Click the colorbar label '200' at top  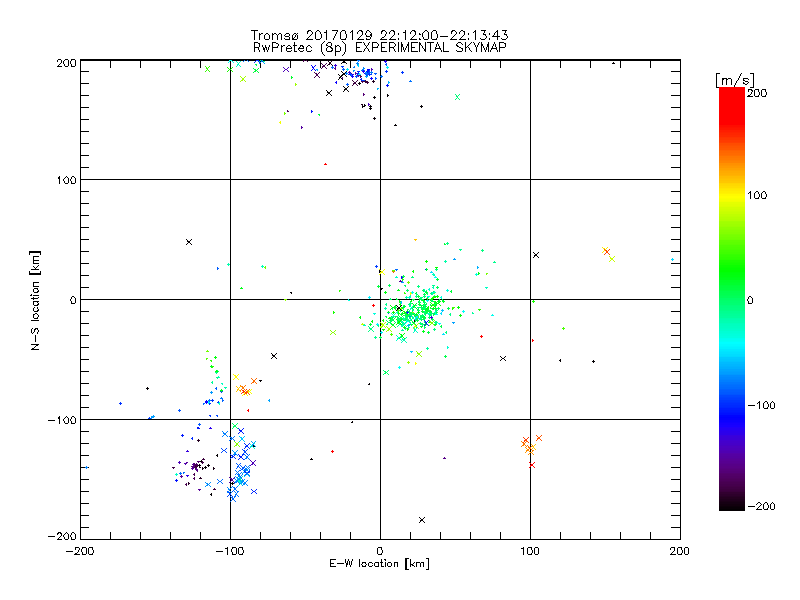click(757, 93)
